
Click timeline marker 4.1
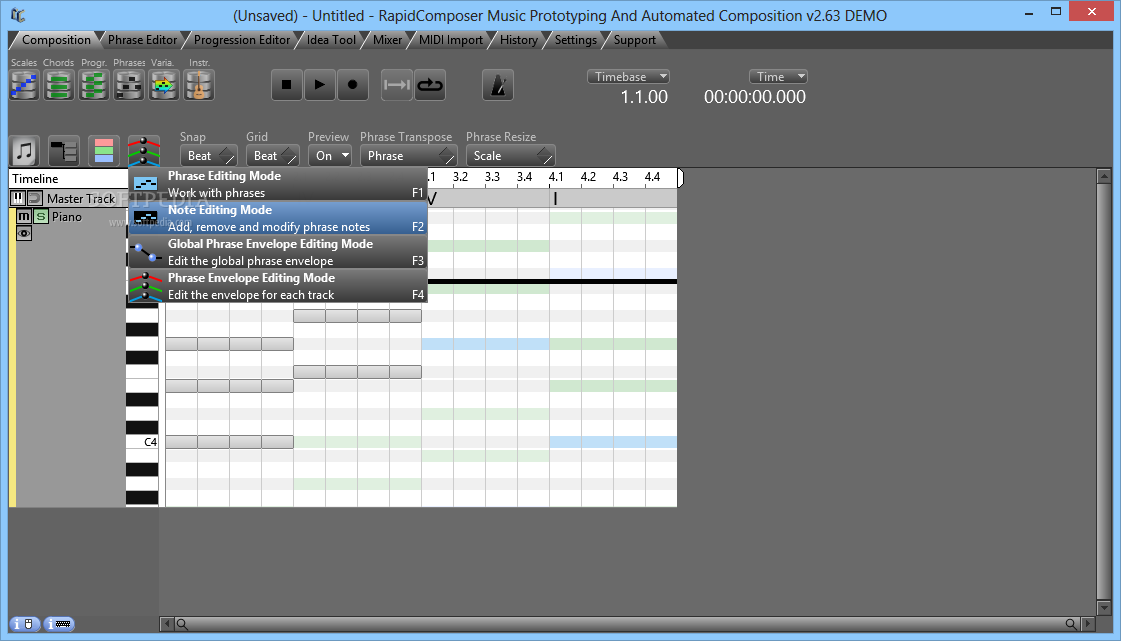tap(556, 177)
